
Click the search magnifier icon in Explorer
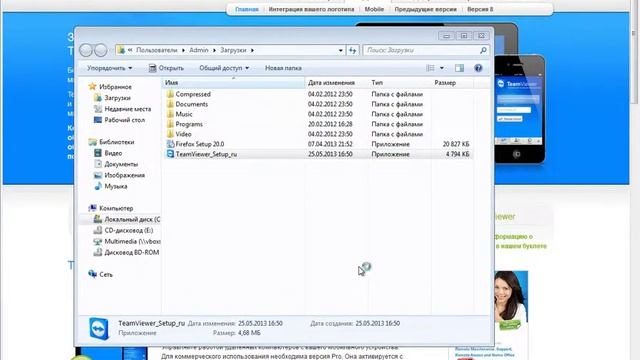tap(483, 50)
